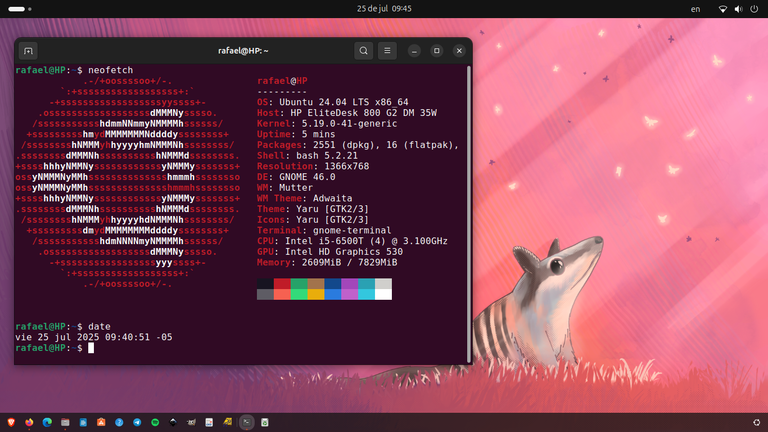This screenshot has height=432, width=768.
Task: Click the red color block in neofetch palette
Action: 282,283
